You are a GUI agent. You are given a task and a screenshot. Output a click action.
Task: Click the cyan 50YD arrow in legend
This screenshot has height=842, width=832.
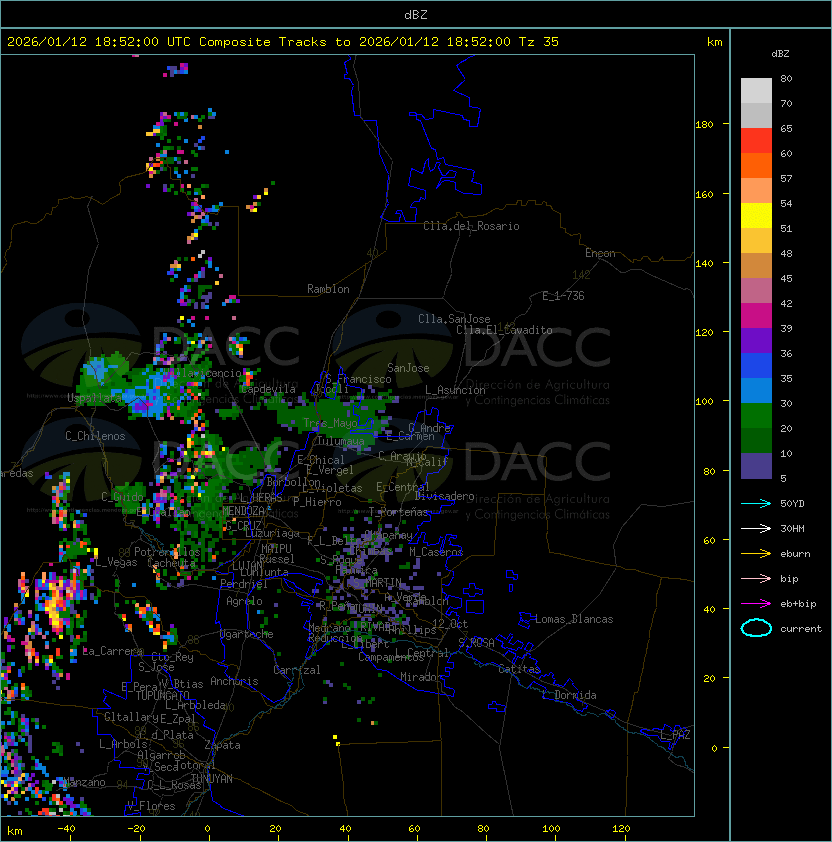point(756,504)
